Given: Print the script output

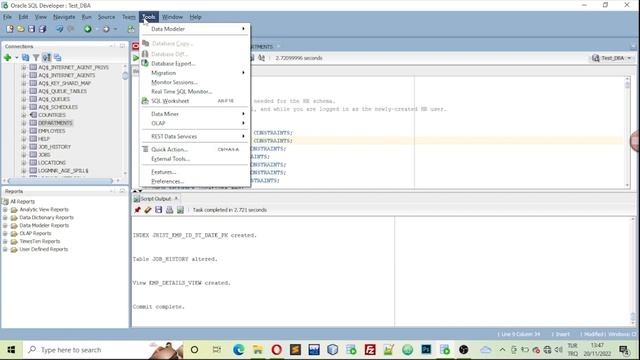Looking at the screenshot, I should click(169, 210).
